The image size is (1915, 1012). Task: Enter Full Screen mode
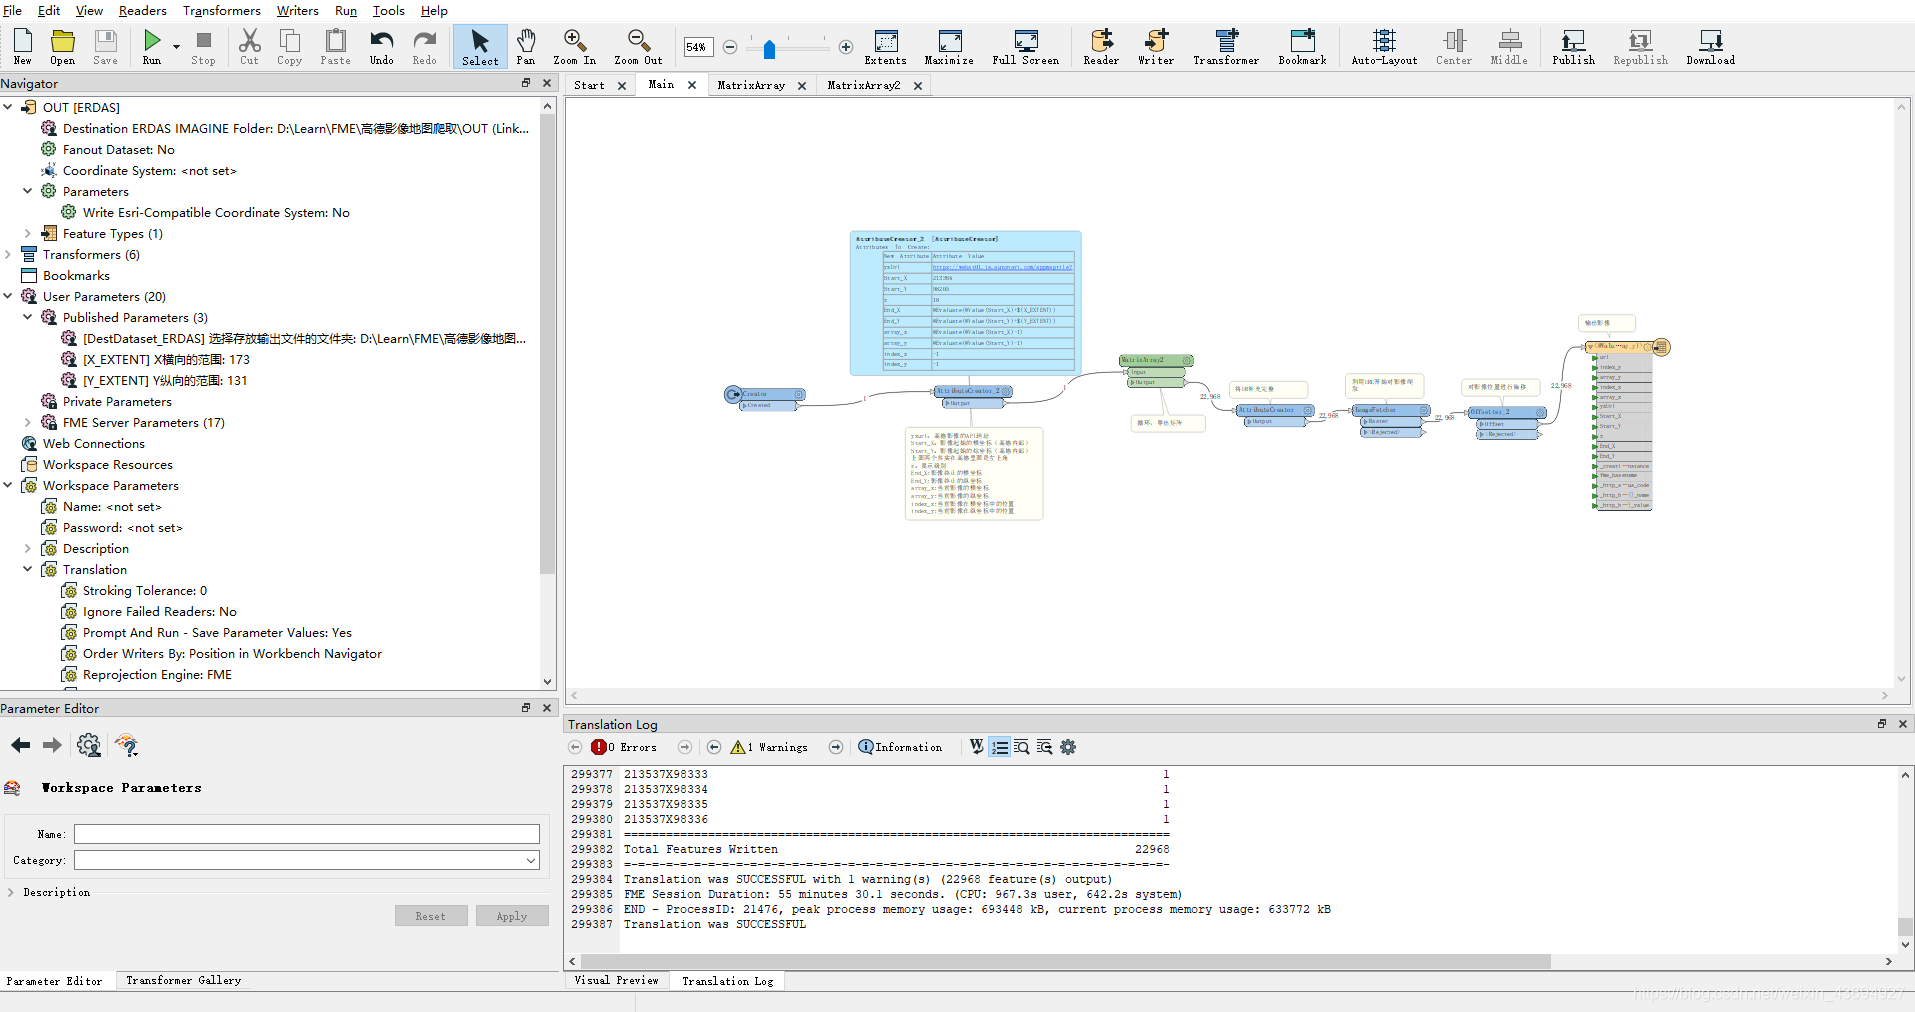(1026, 47)
